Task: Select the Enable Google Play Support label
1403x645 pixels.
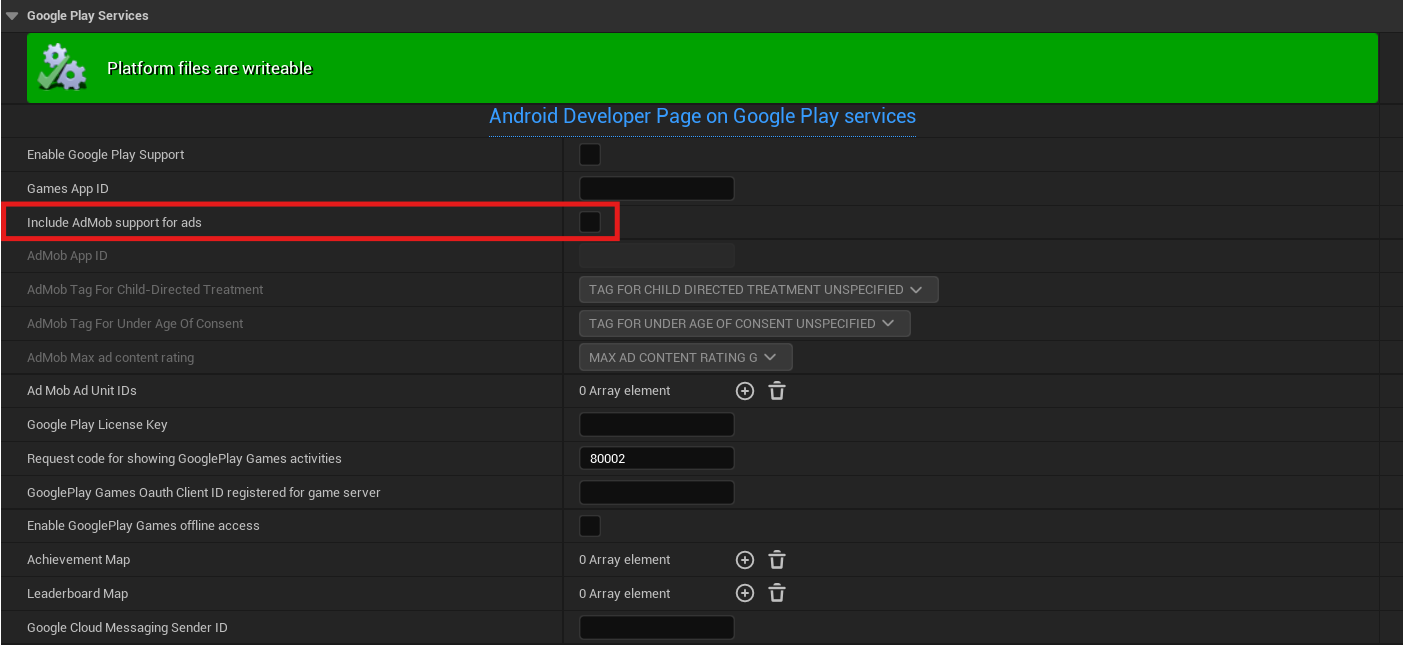Action: point(105,155)
